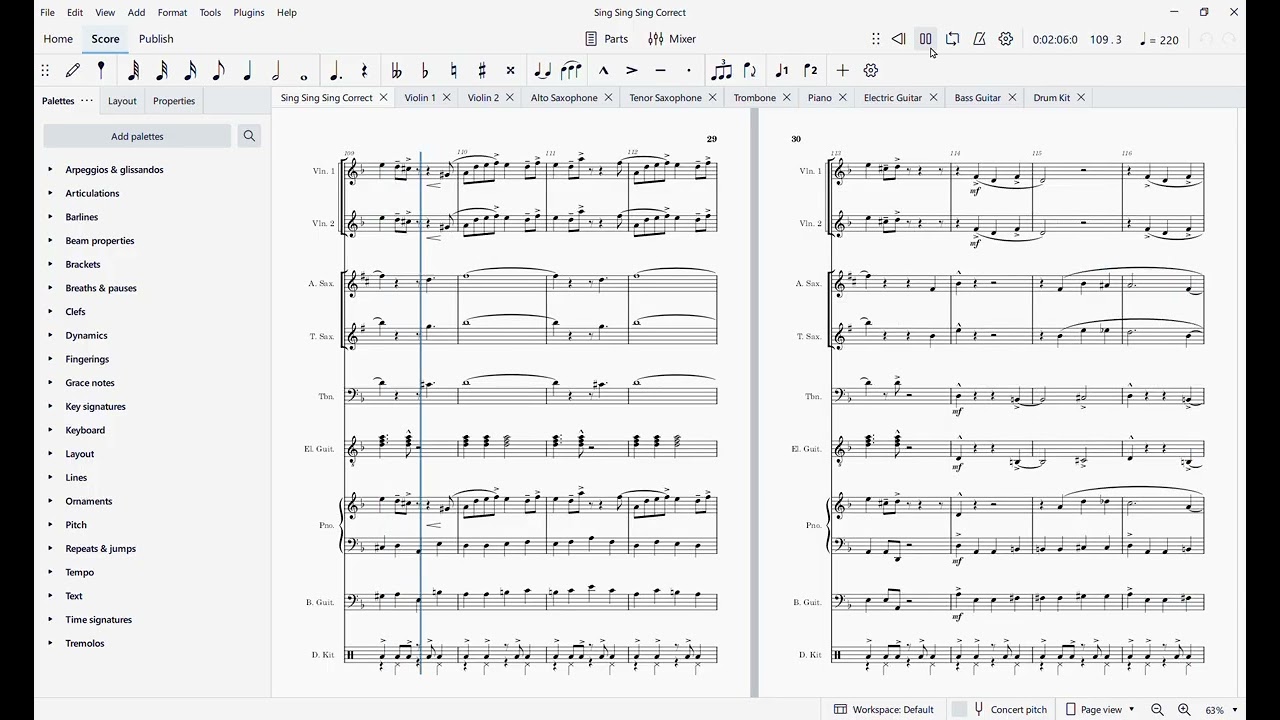The height and width of the screenshot is (720, 1280).
Task: Open the Format menu
Action: pyautogui.click(x=172, y=13)
